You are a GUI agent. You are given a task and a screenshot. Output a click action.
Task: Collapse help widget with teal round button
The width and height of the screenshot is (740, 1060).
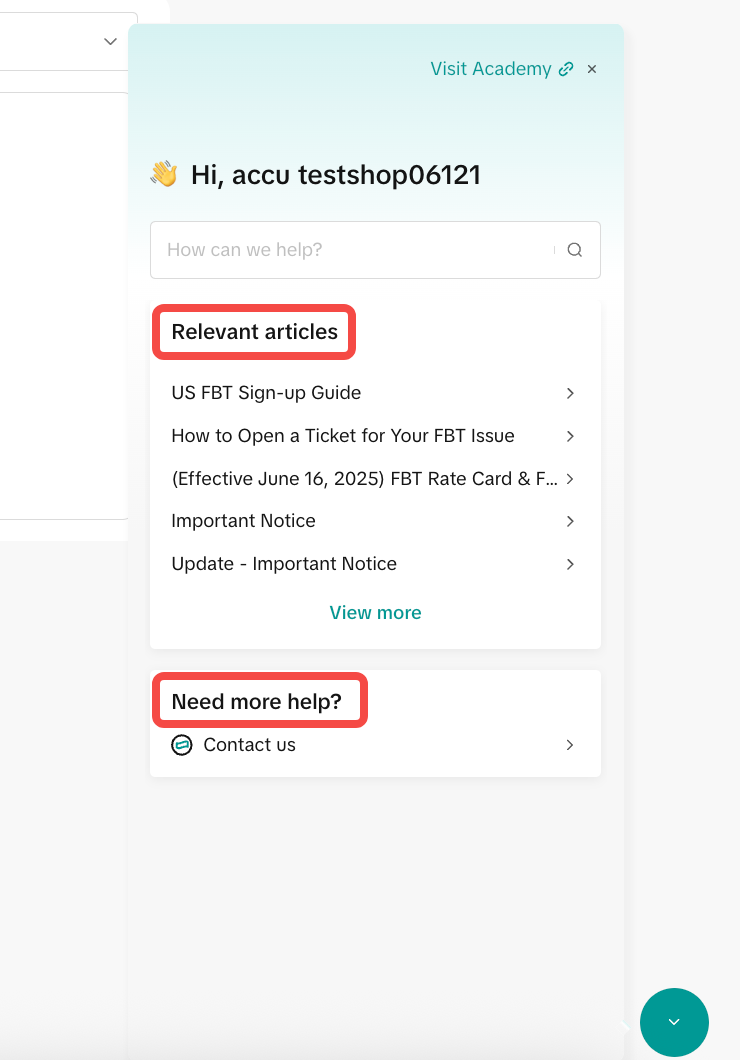tap(674, 1022)
